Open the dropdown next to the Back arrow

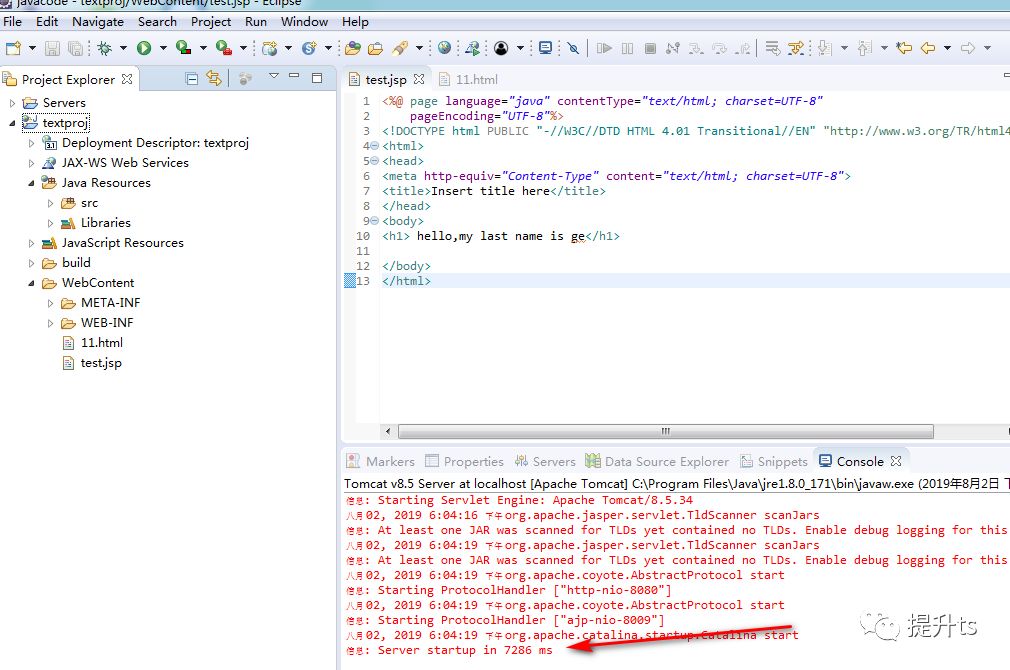(947, 48)
